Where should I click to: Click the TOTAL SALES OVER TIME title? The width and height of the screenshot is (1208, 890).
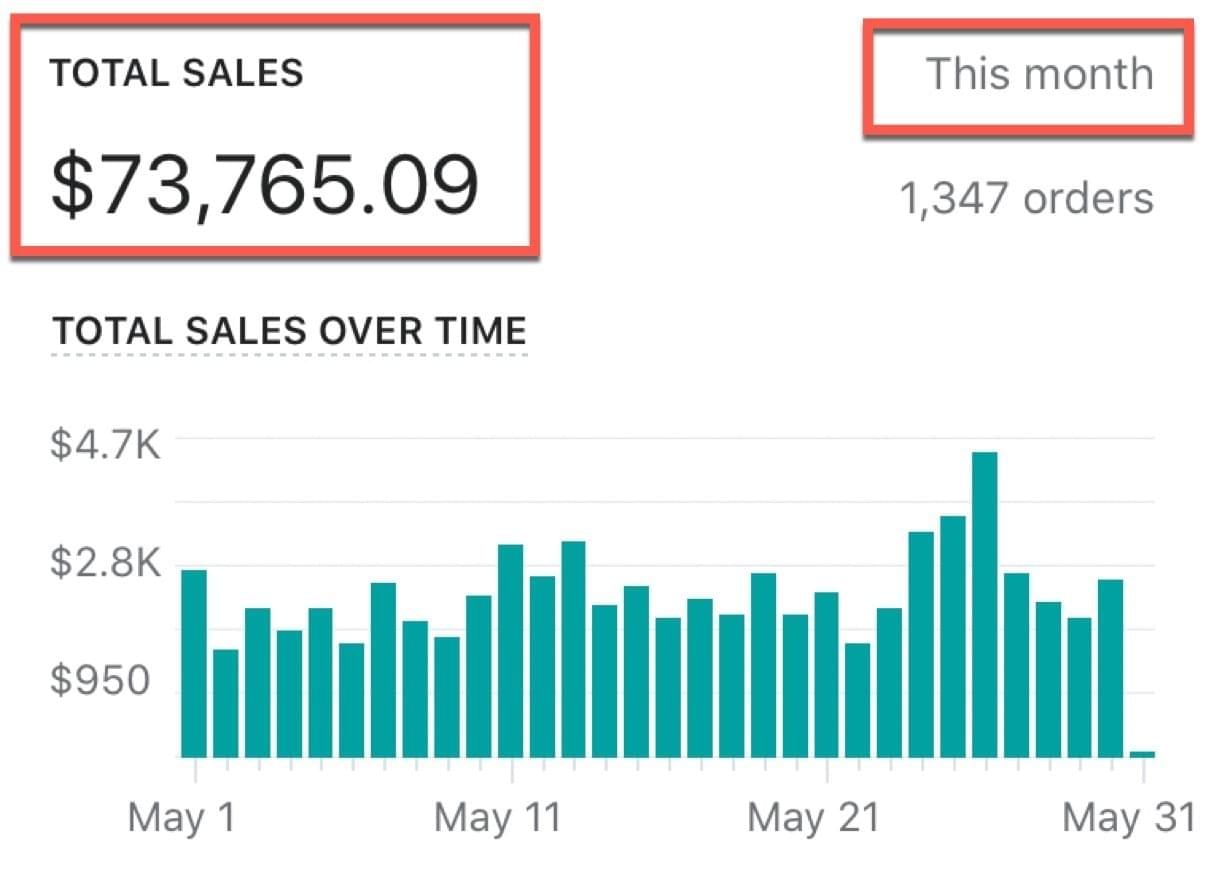coord(289,330)
